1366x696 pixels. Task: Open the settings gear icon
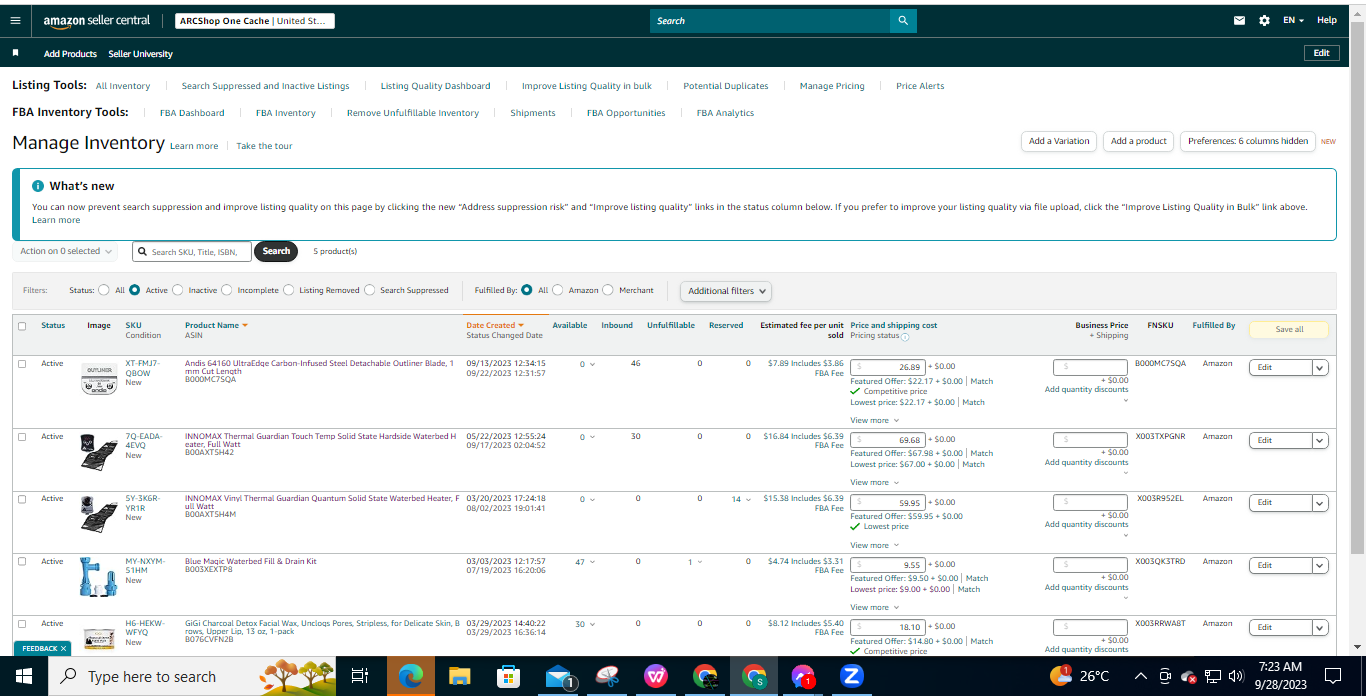[x=1264, y=20]
